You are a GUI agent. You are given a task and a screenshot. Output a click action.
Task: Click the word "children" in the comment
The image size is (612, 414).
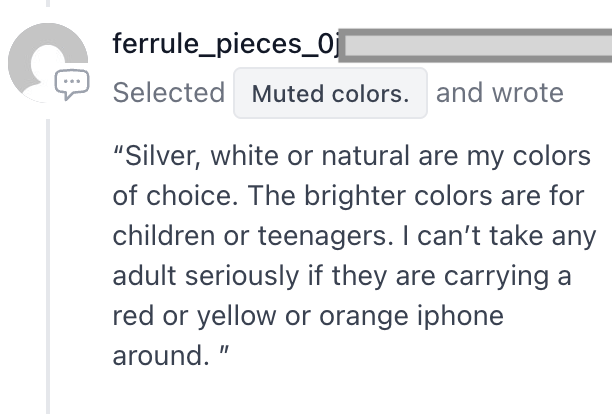(x=164, y=236)
